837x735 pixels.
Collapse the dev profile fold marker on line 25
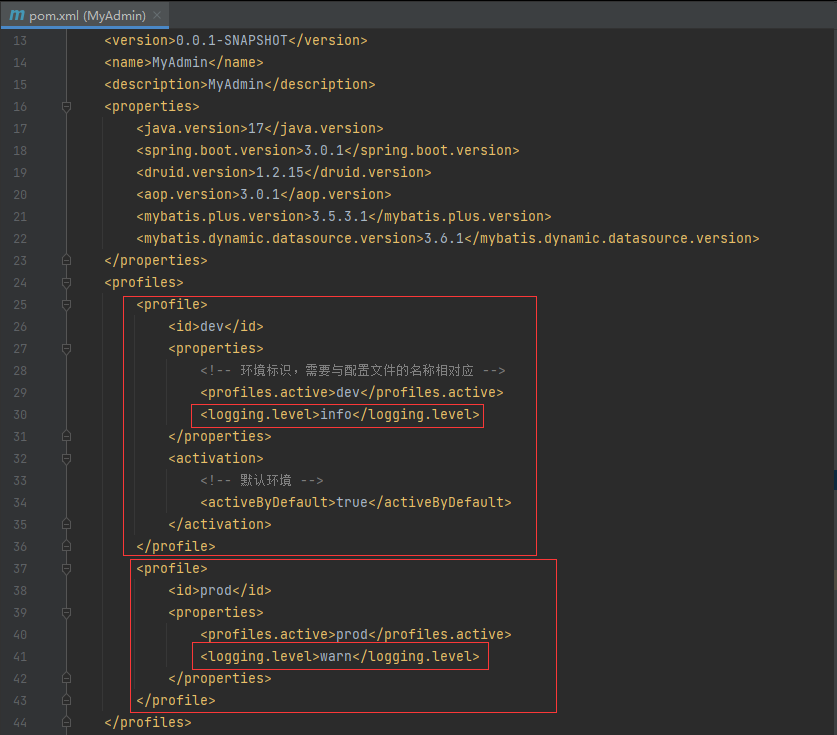pyautogui.click(x=66, y=305)
